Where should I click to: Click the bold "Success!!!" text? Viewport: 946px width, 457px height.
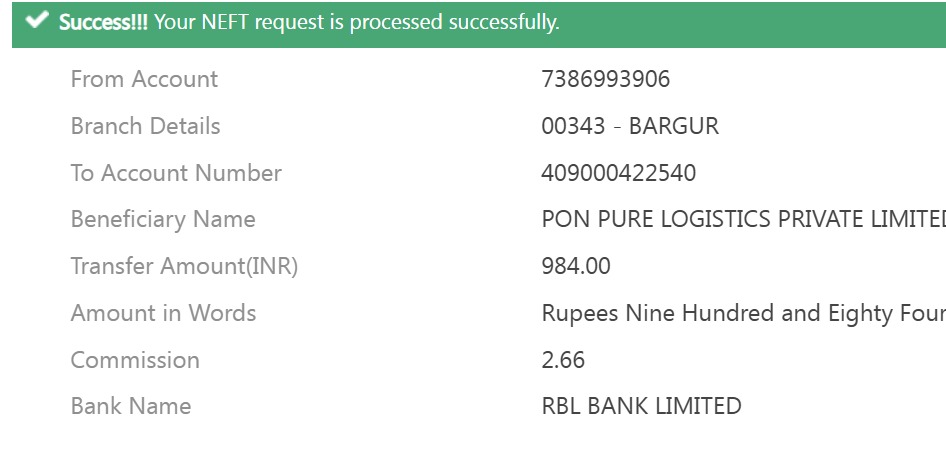click(103, 22)
